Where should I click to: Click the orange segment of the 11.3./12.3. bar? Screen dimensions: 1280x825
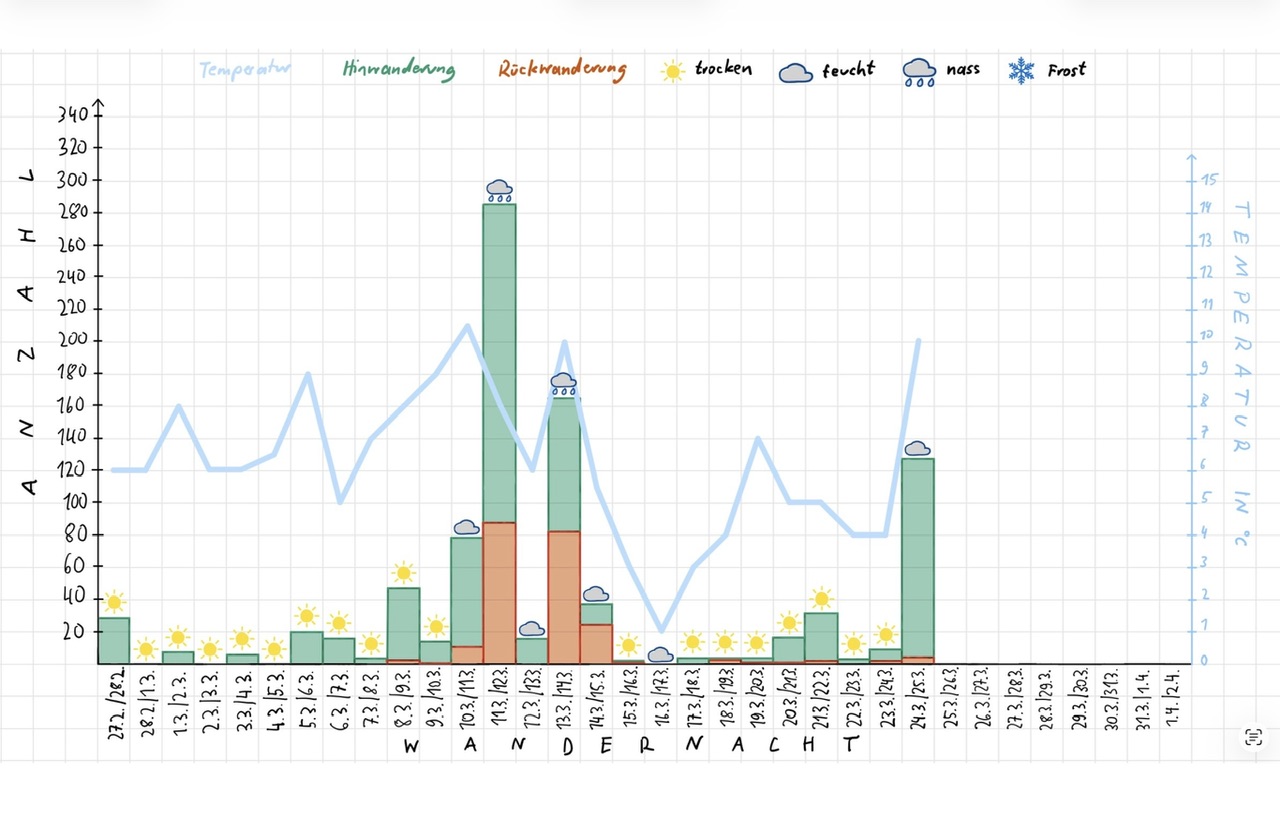tap(499, 592)
